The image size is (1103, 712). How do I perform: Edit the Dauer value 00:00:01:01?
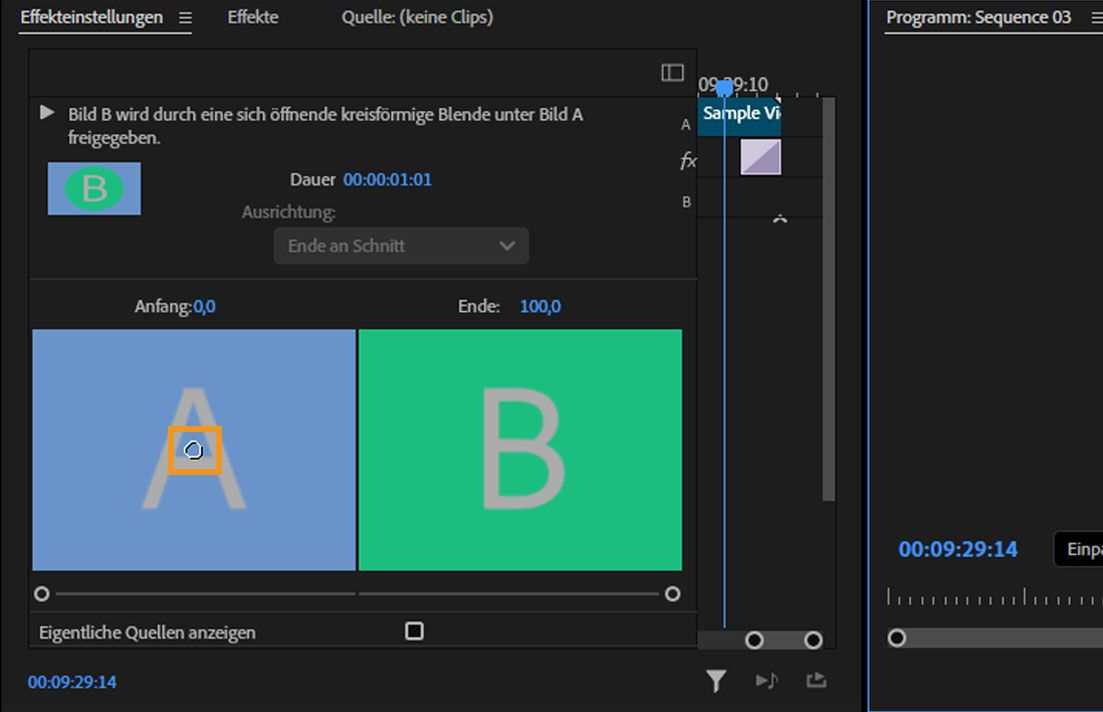coord(388,179)
